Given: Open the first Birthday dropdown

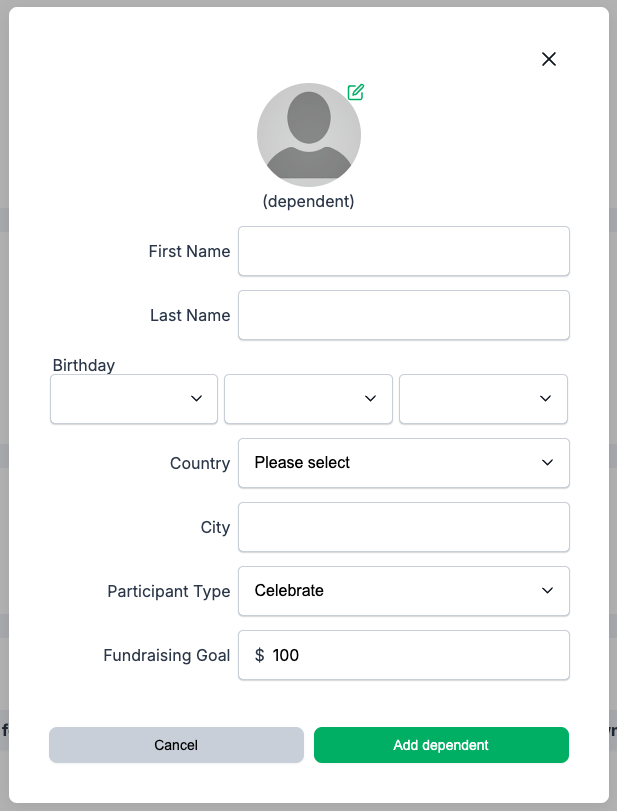Looking at the screenshot, I should tap(134, 399).
